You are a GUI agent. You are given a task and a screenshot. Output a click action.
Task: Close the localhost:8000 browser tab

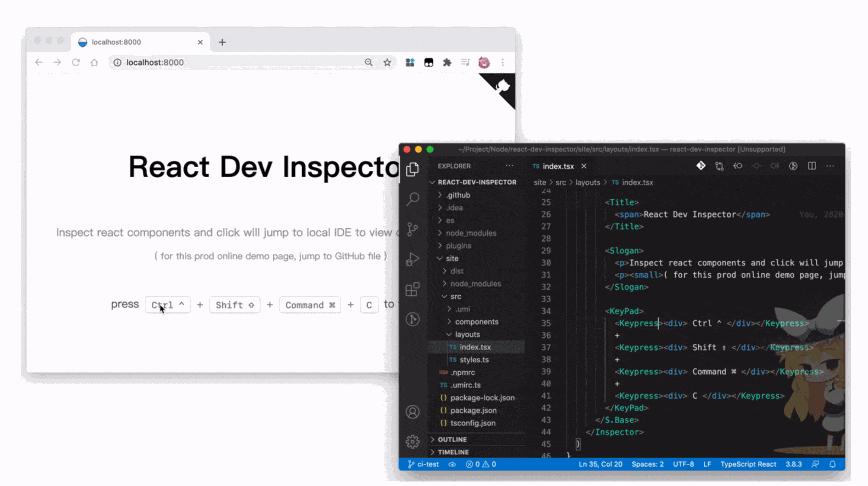(200, 42)
